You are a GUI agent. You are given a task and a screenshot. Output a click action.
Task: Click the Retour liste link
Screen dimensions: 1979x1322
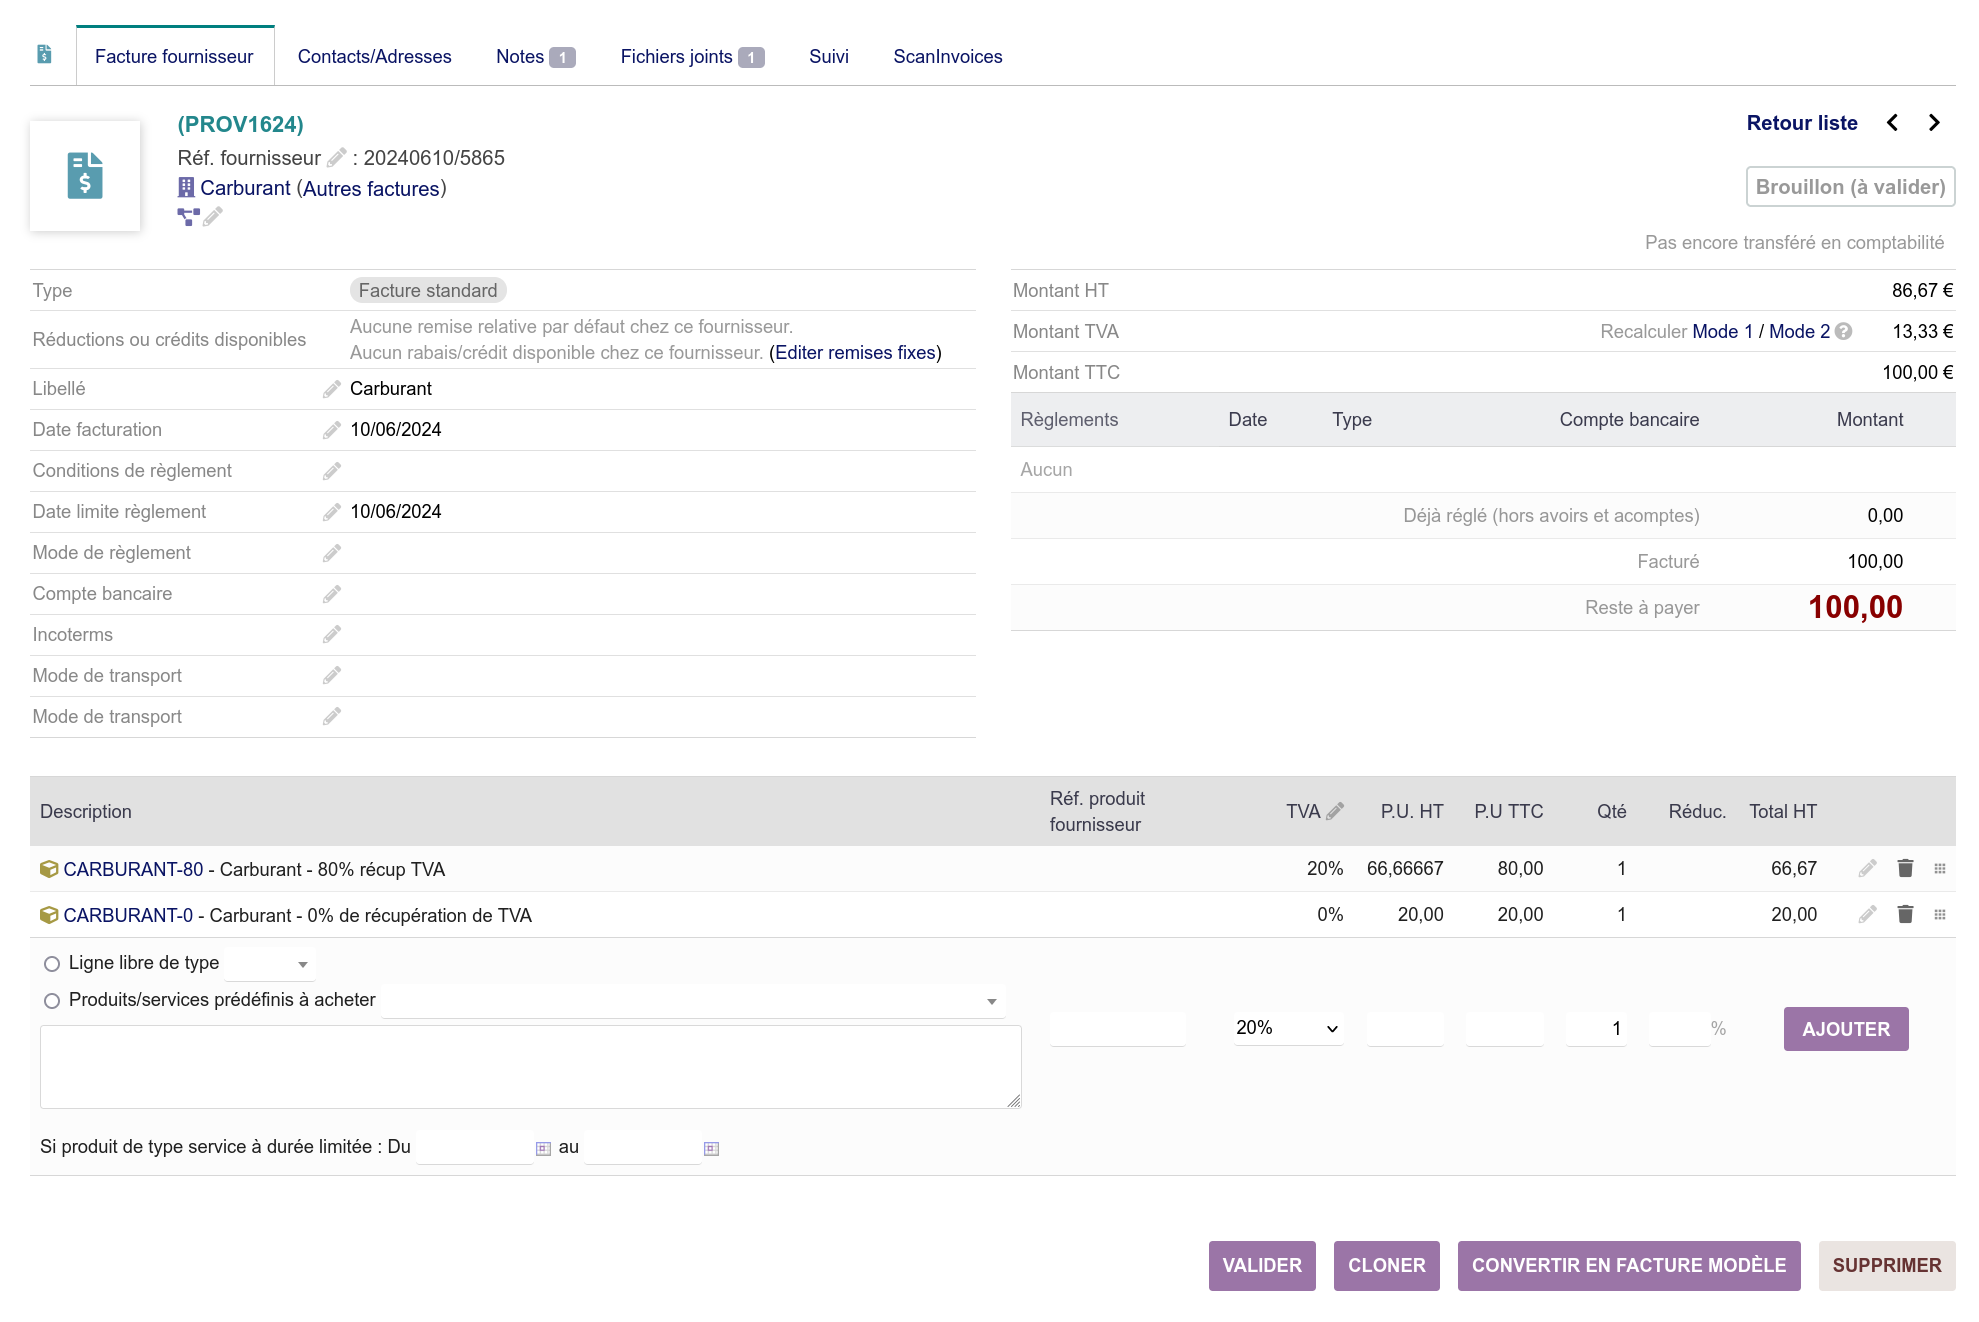point(1802,123)
